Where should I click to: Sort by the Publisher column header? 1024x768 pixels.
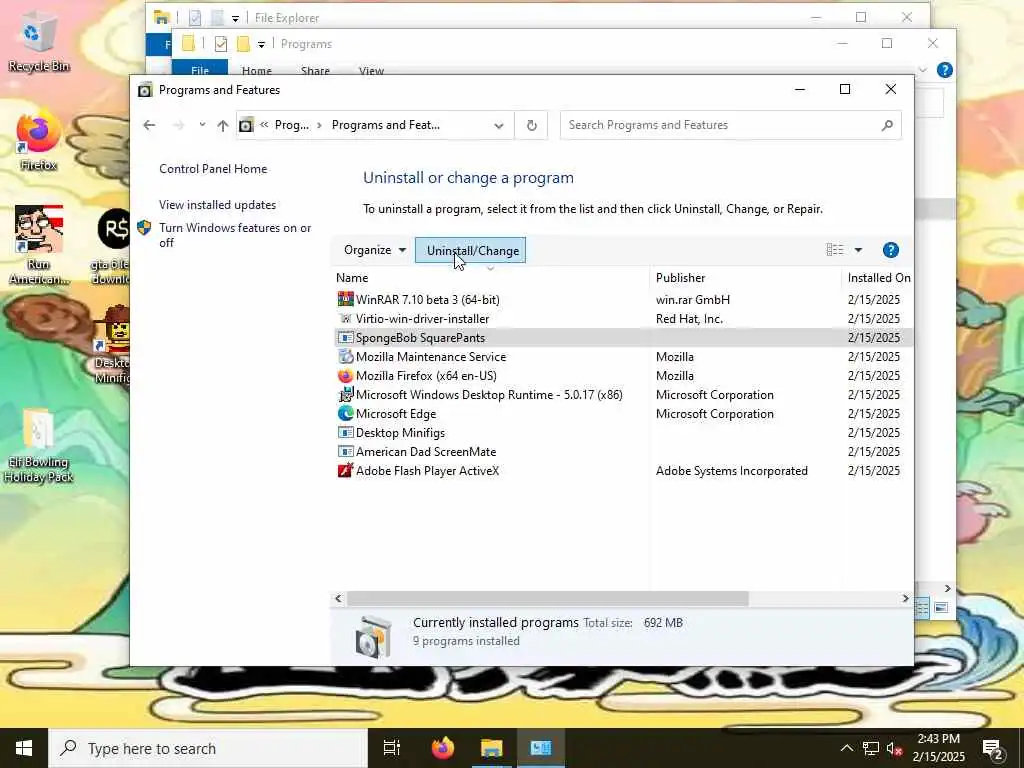click(746, 278)
